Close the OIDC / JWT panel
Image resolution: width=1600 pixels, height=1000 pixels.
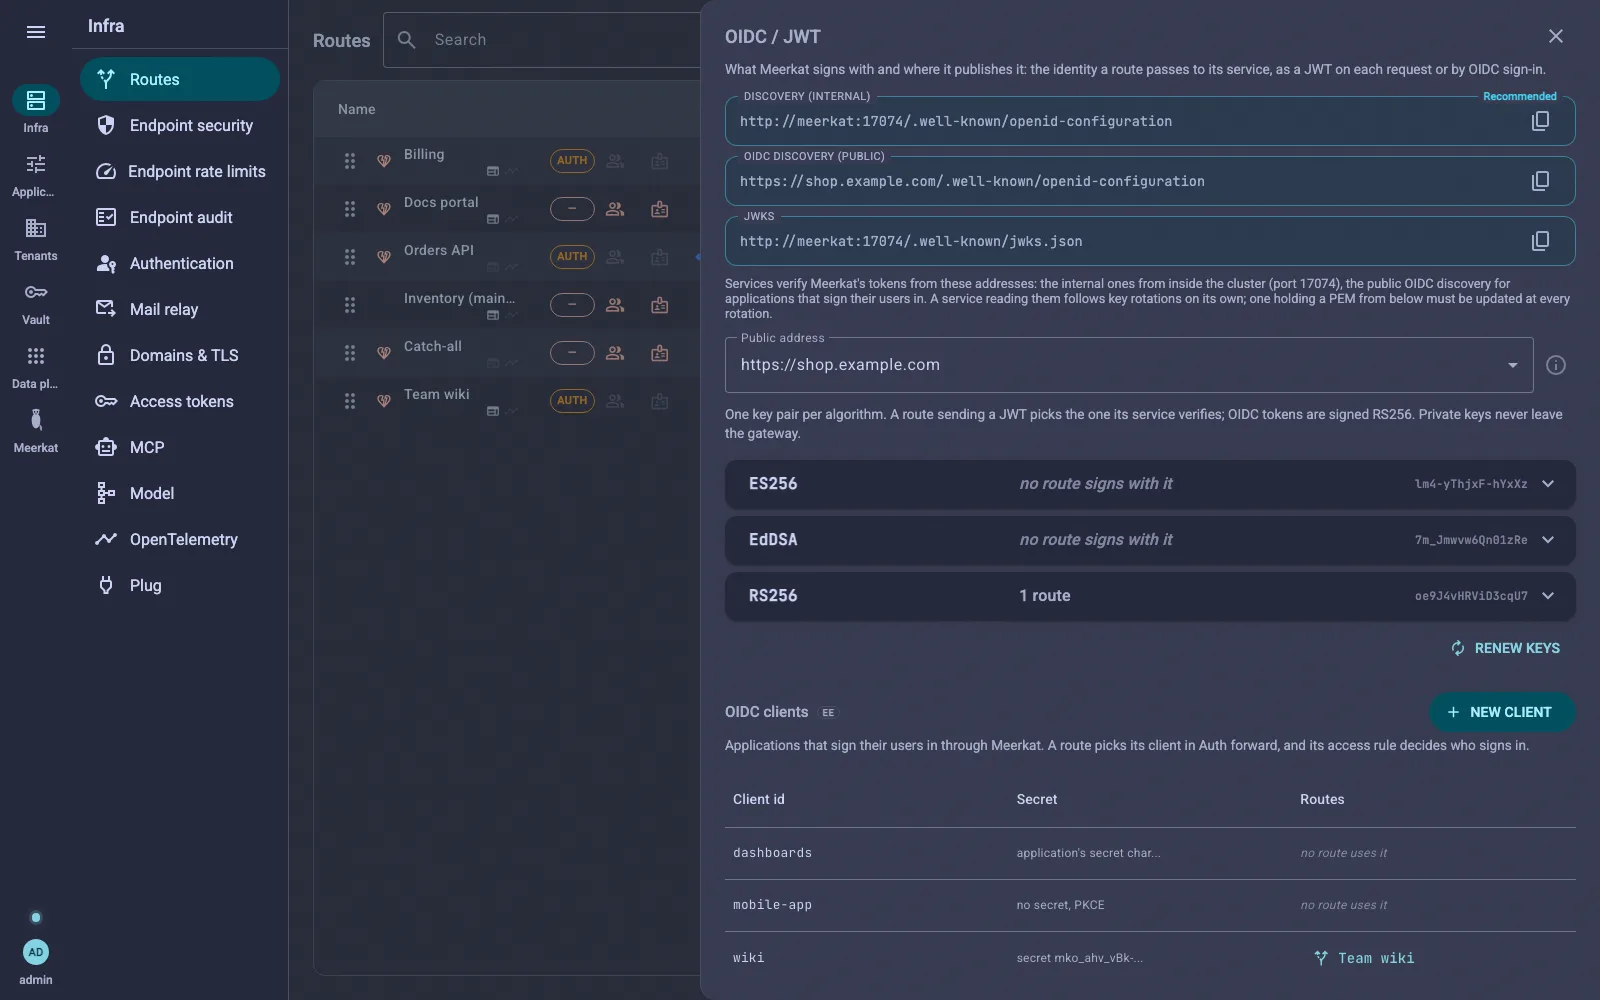[1556, 36]
